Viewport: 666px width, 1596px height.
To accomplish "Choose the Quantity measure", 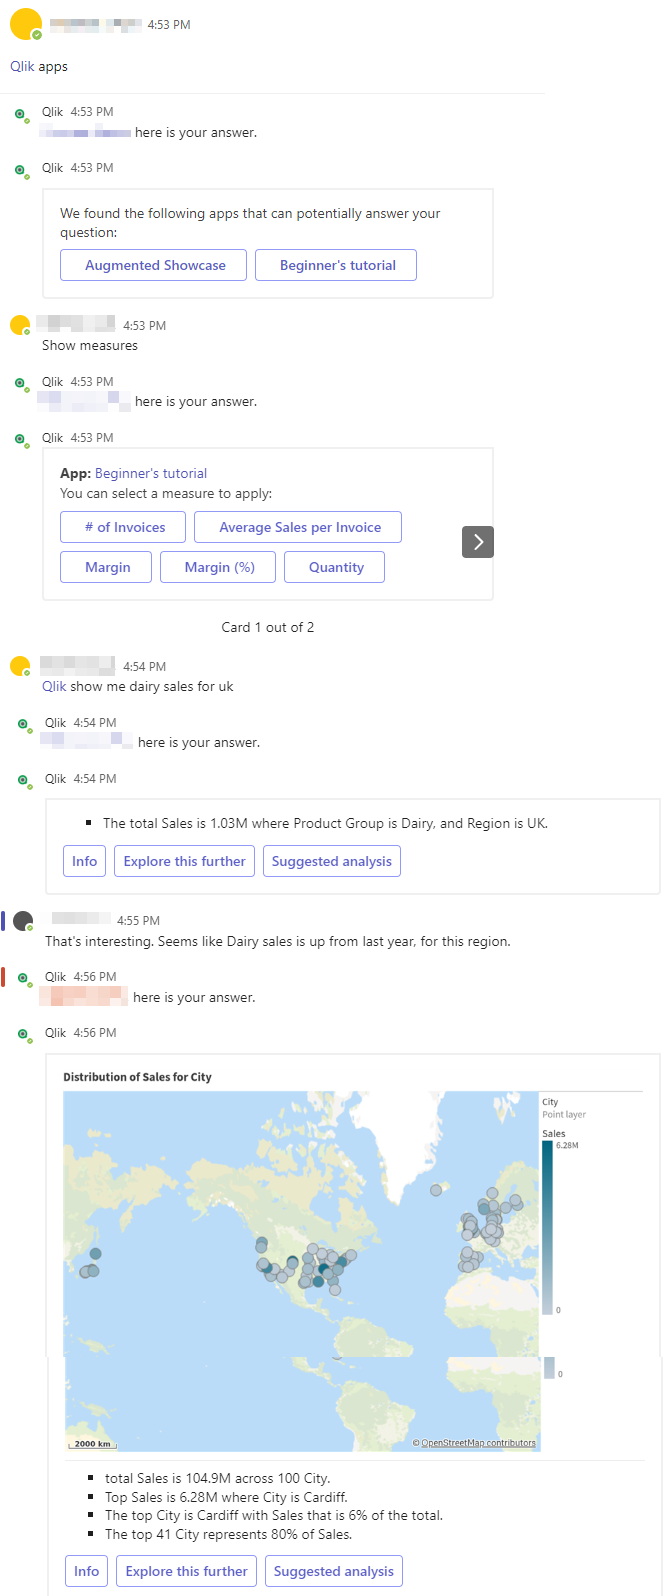I will (x=336, y=567).
